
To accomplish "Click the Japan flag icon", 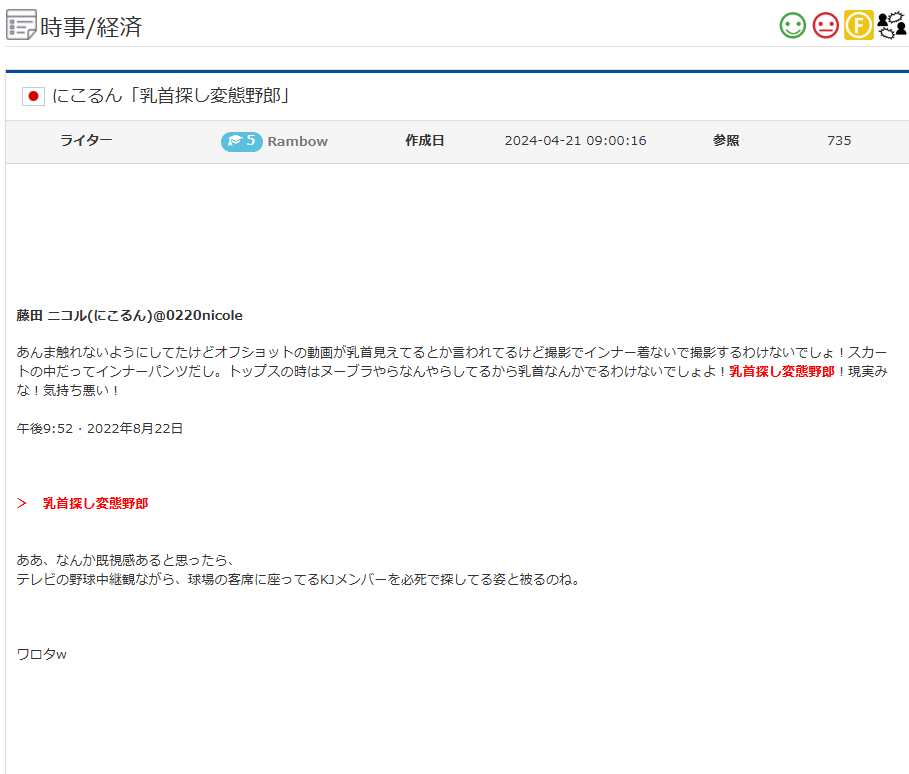I will point(33,97).
